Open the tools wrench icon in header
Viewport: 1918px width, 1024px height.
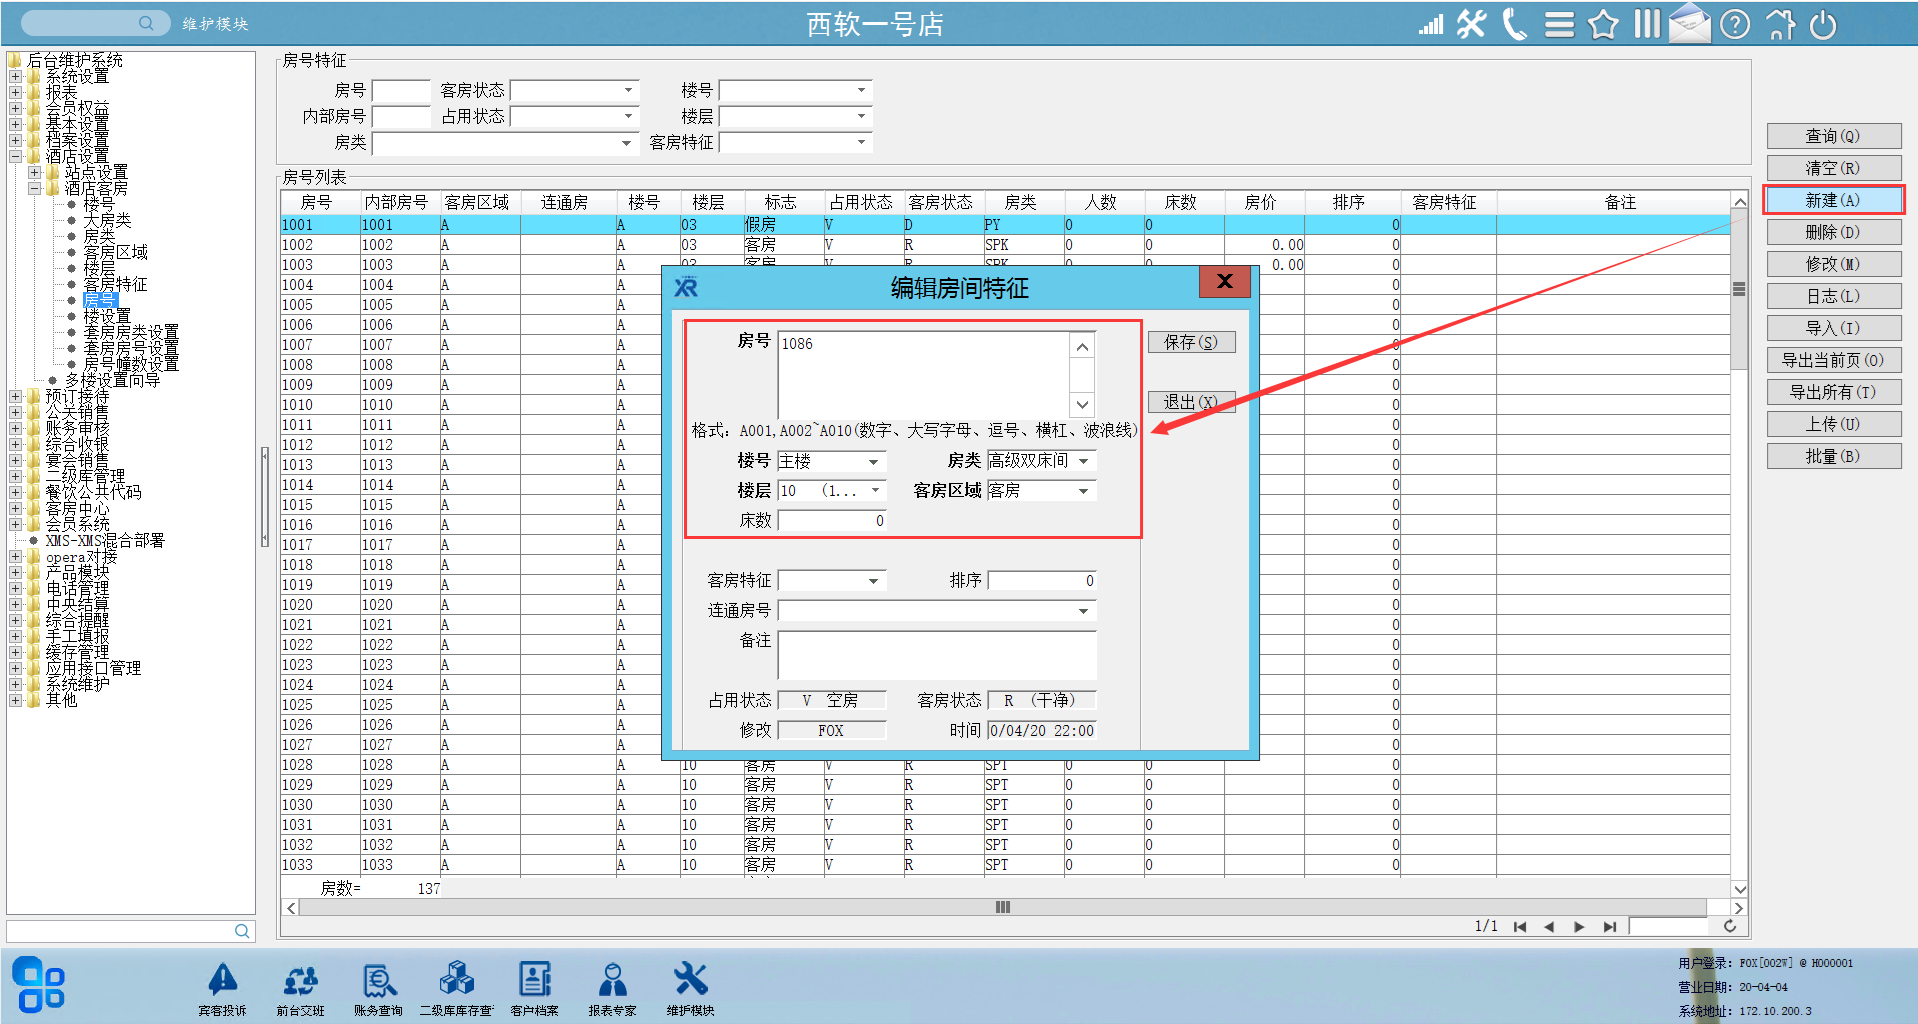coord(1471,24)
